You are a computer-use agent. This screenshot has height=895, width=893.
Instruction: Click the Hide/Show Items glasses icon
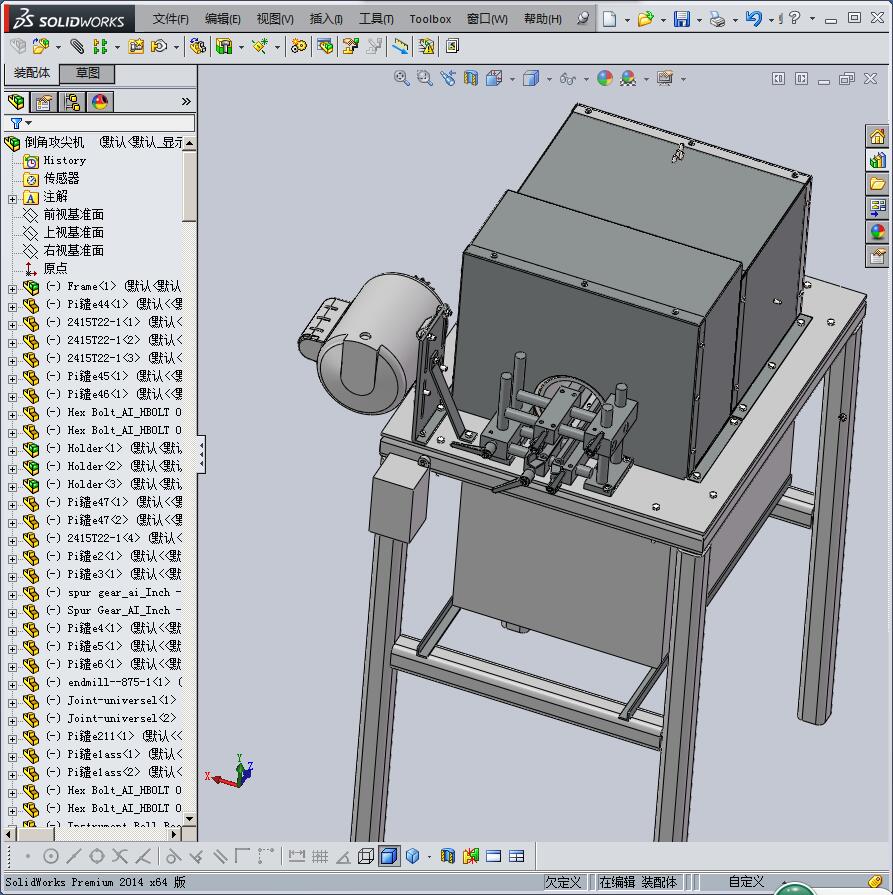tap(567, 78)
